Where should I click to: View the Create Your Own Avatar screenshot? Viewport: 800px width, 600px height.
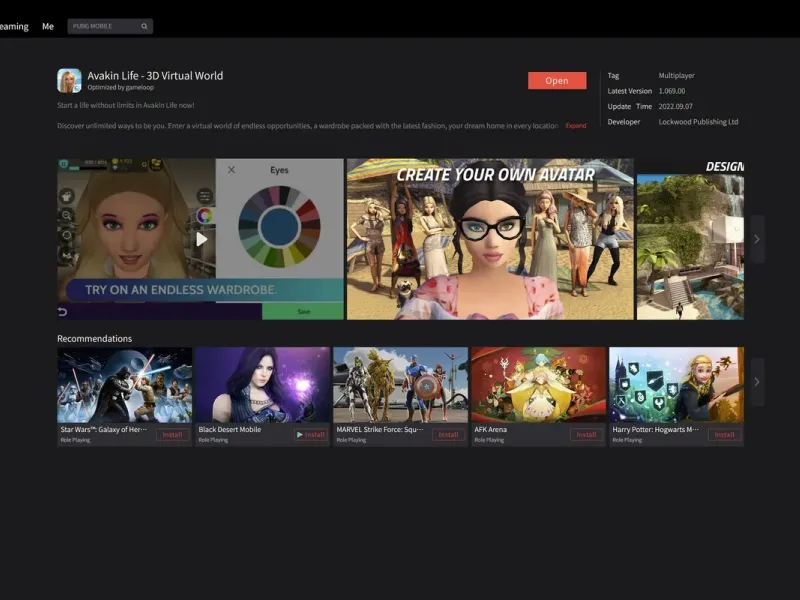(490, 239)
